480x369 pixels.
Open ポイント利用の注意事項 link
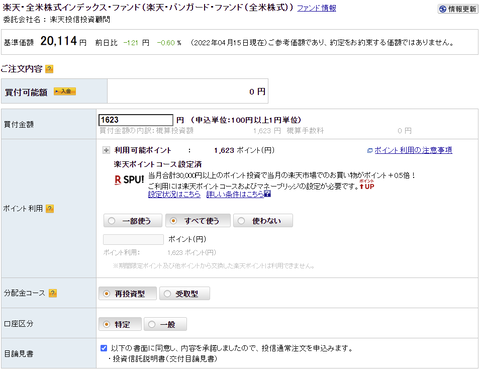click(x=413, y=150)
